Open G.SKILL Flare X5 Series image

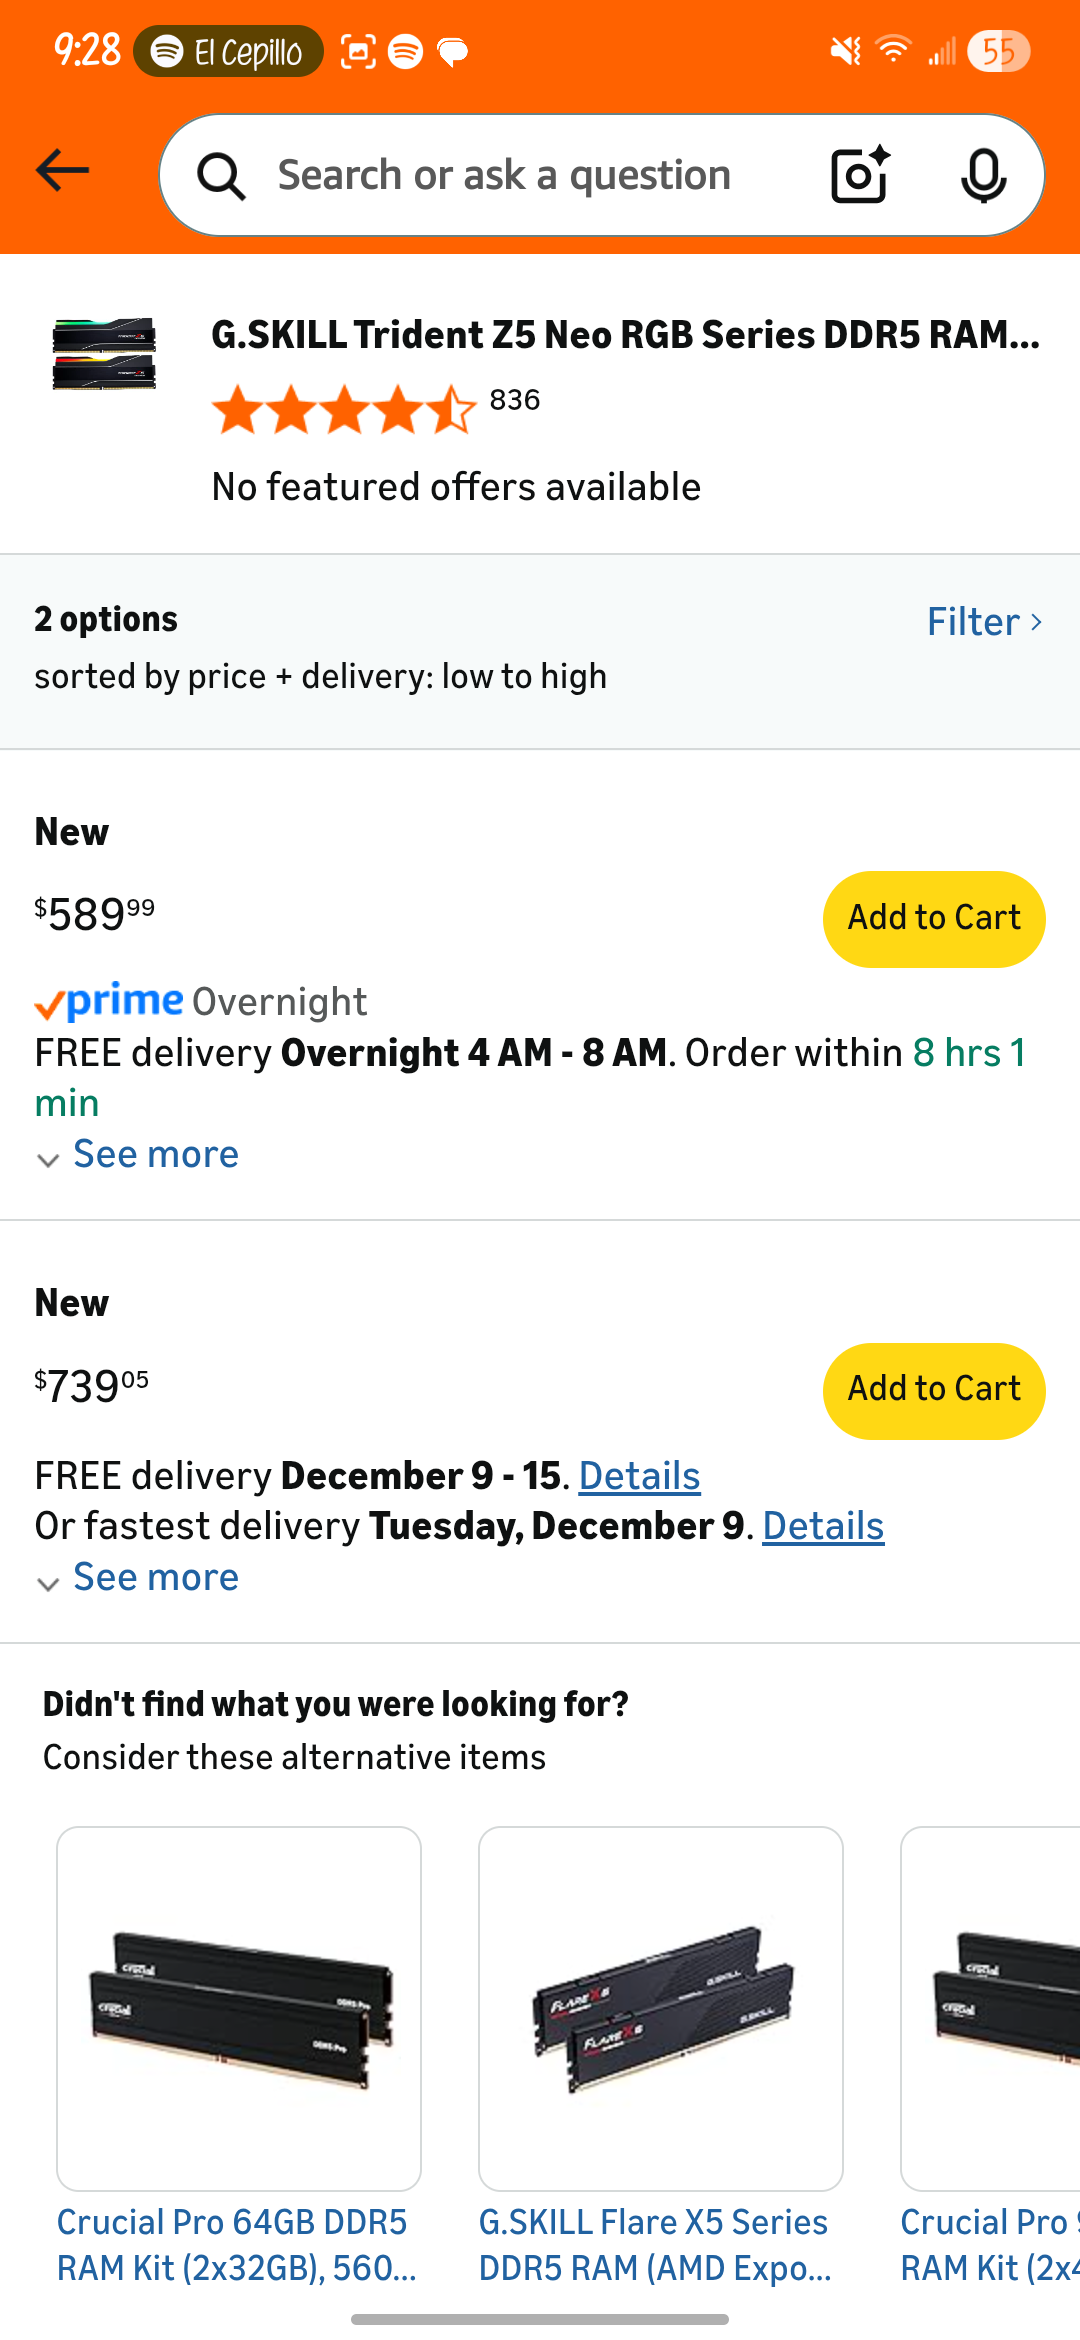(661, 2008)
